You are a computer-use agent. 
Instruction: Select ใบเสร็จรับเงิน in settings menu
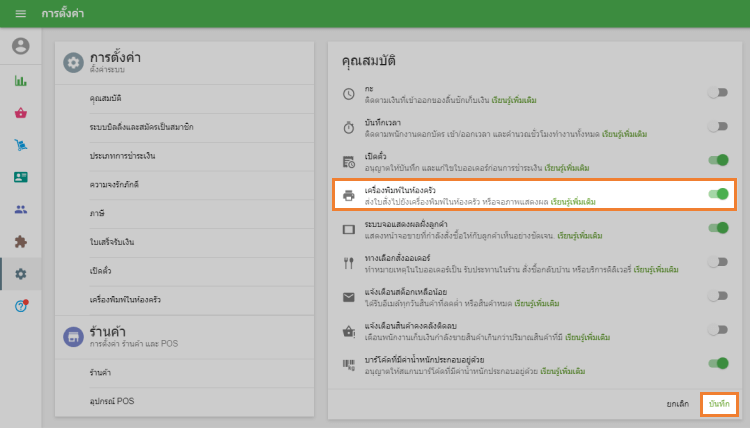[x=111, y=243]
